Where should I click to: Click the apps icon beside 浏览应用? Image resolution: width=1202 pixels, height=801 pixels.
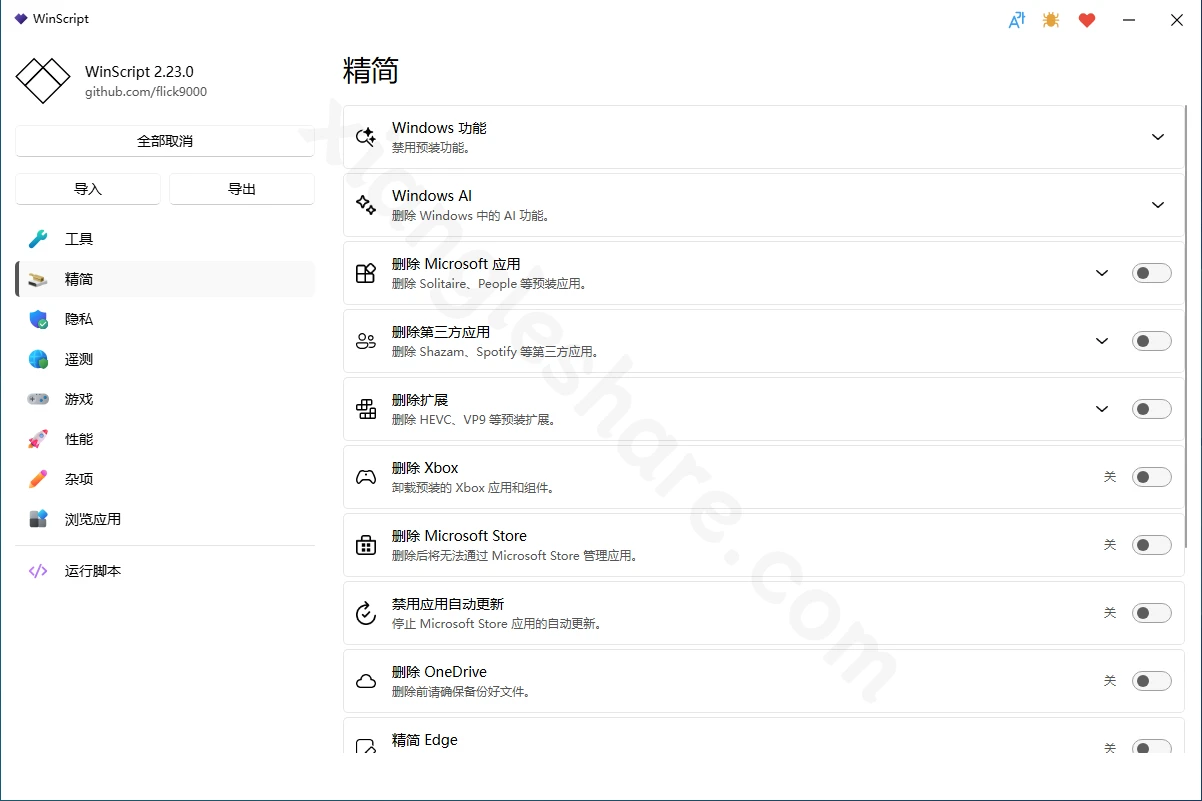click(x=38, y=519)
